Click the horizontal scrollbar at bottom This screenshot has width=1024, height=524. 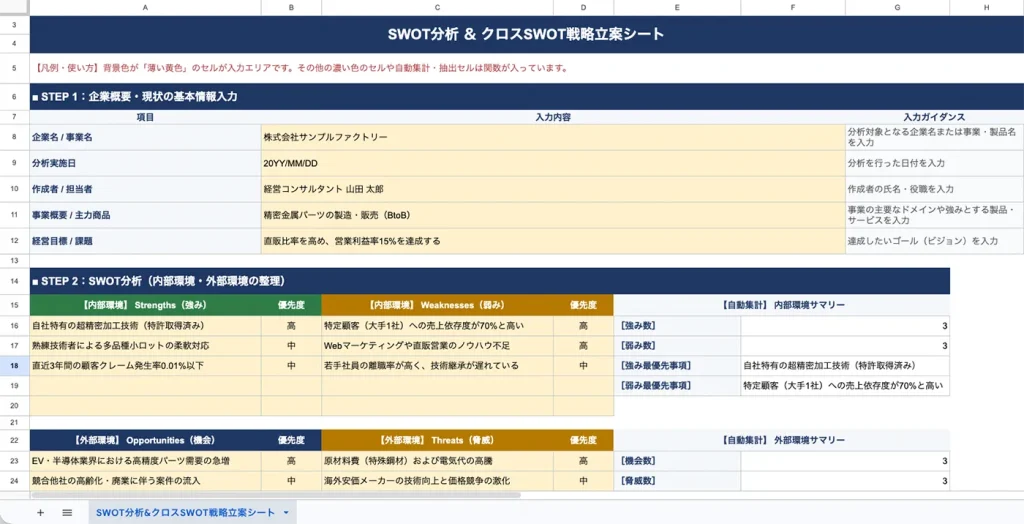pos(274,495)
